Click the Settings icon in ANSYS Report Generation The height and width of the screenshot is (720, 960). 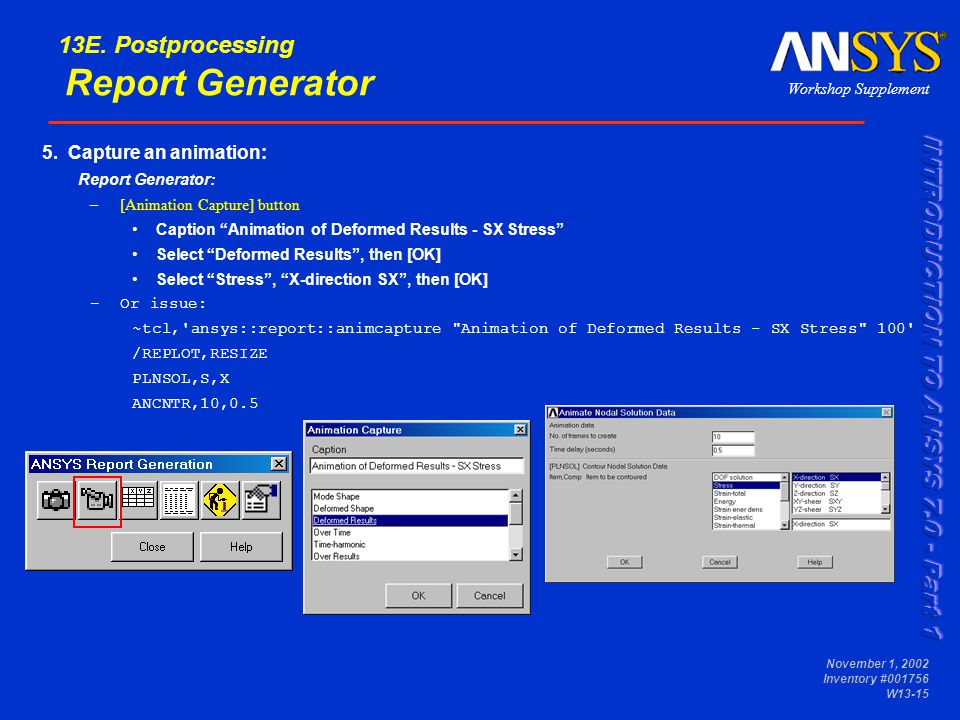(x=261, y=501)
